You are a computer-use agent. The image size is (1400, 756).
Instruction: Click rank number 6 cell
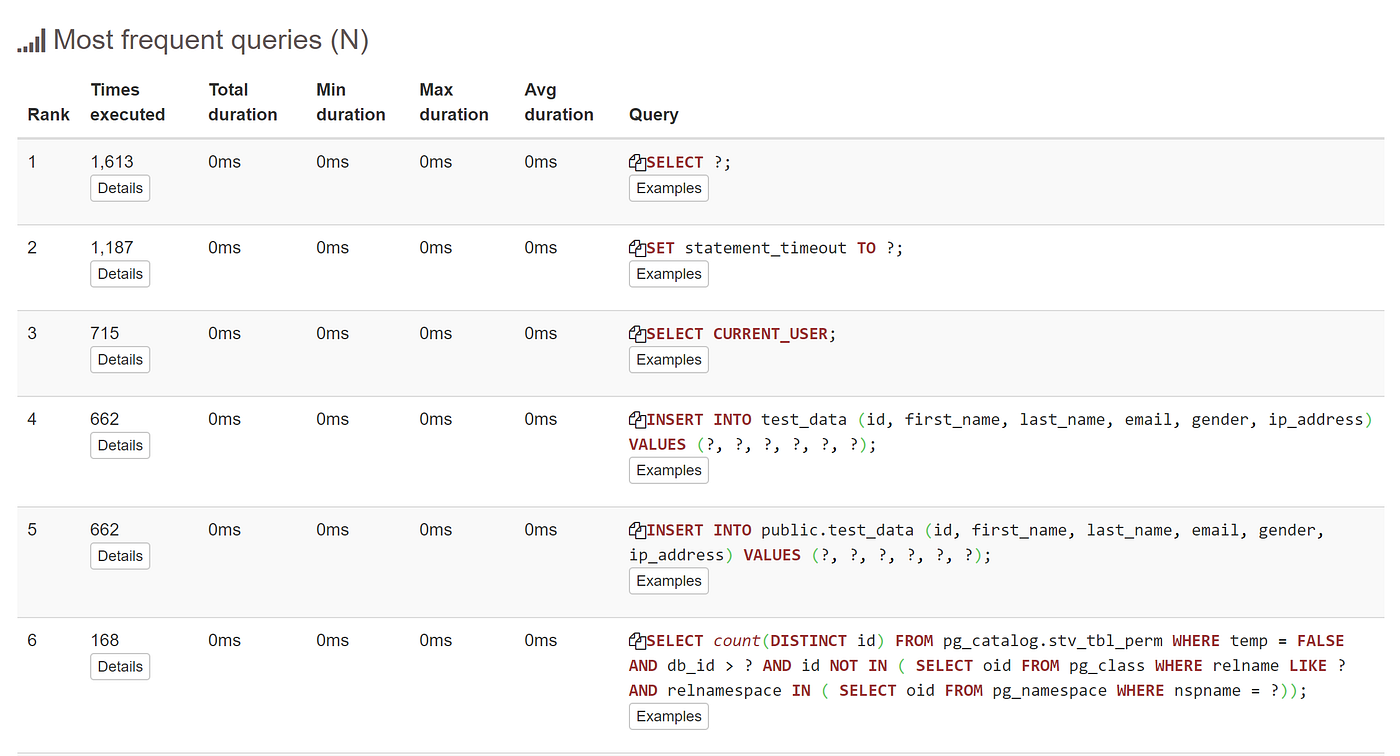coord(32,641)
